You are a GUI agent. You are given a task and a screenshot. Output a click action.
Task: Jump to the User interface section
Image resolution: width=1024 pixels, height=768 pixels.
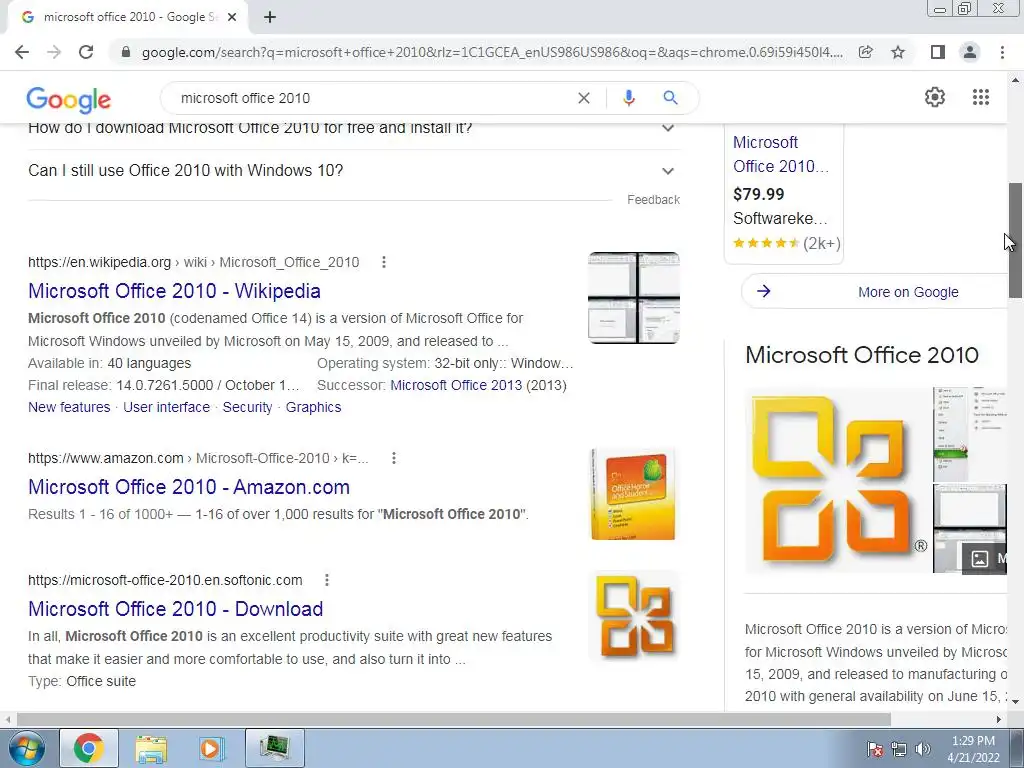(167, 407)
